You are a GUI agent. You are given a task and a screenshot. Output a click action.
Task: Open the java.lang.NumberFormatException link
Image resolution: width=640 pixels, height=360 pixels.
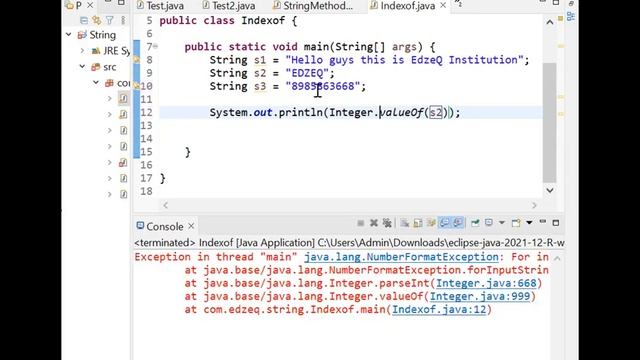[401, 257]
